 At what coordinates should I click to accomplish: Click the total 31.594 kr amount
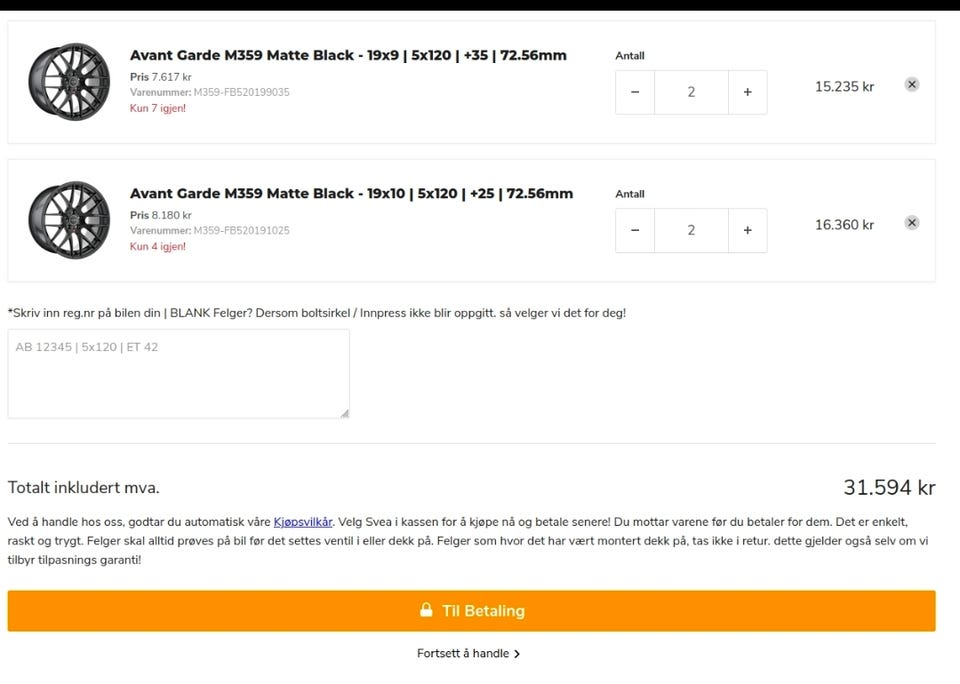click(889, 487)
